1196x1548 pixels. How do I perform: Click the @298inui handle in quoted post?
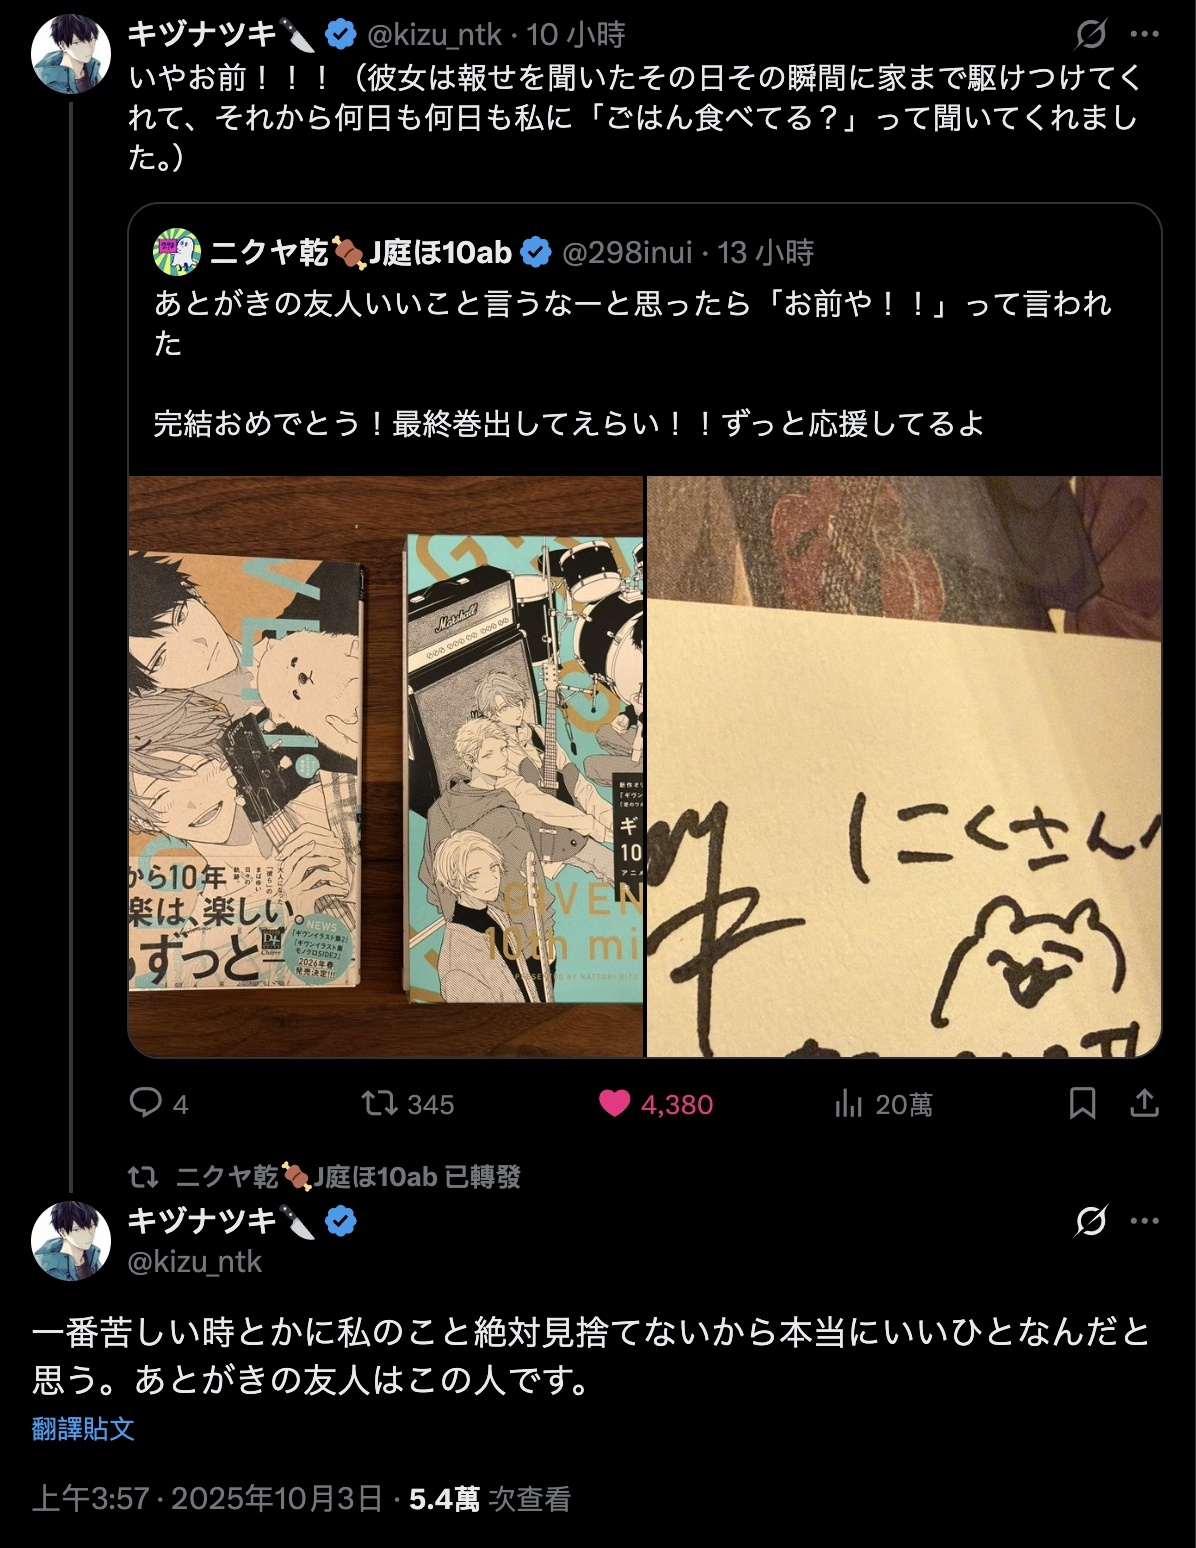[627, 252]
